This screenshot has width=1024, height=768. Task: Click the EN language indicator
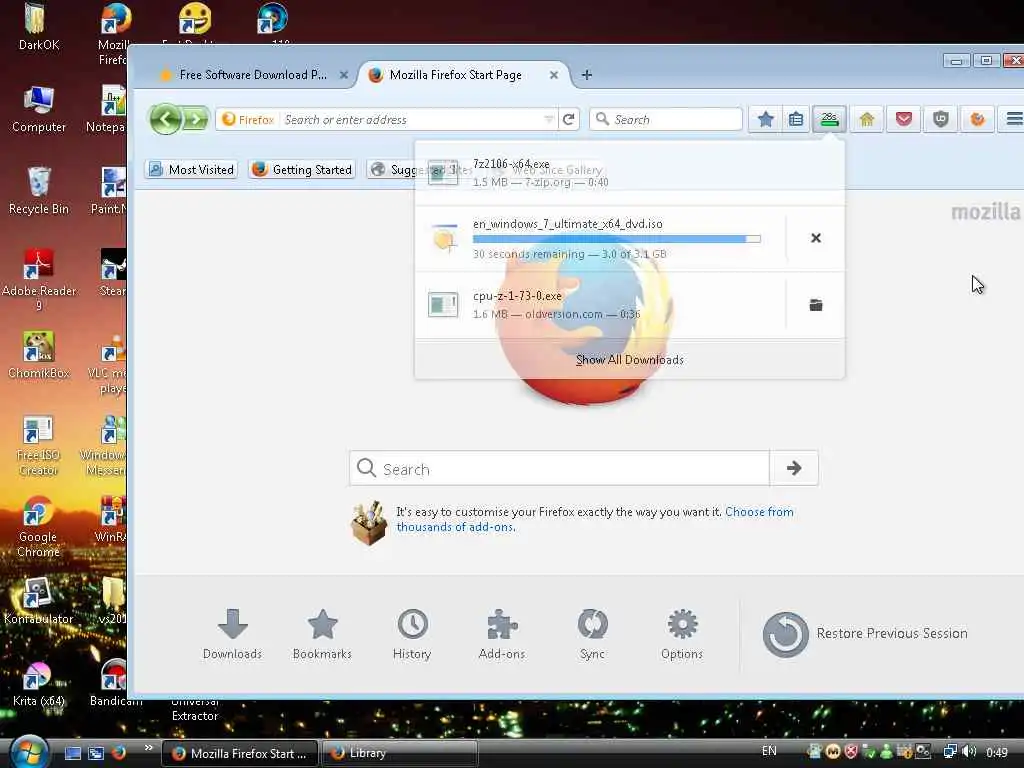tap(769, 751)
